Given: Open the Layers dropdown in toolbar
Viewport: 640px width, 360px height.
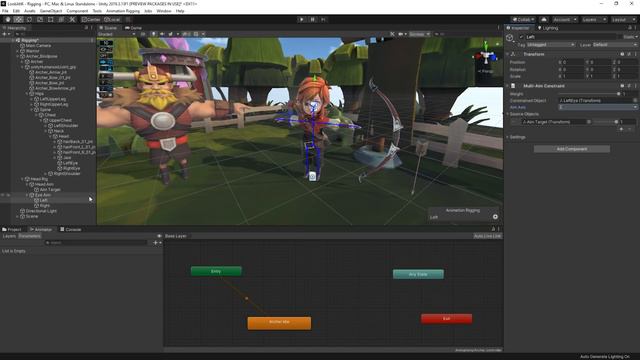Looking at the screenshot, I should point(594,19).
